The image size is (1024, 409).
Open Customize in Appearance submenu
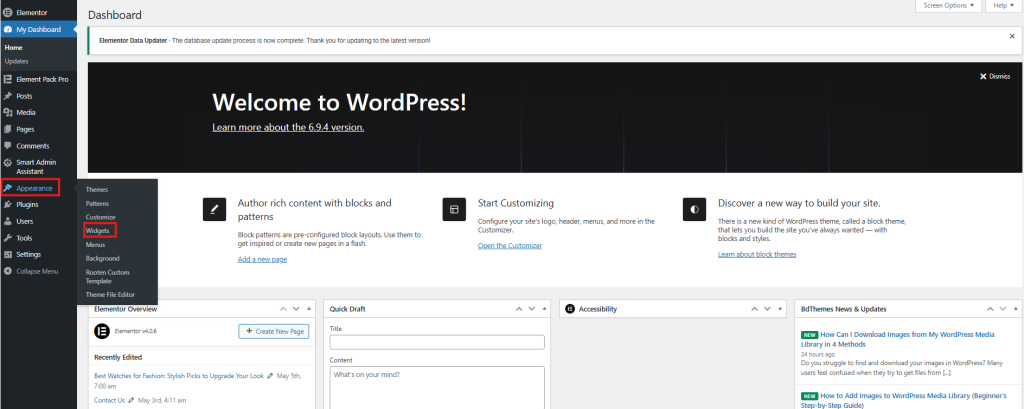click(101, 217)
